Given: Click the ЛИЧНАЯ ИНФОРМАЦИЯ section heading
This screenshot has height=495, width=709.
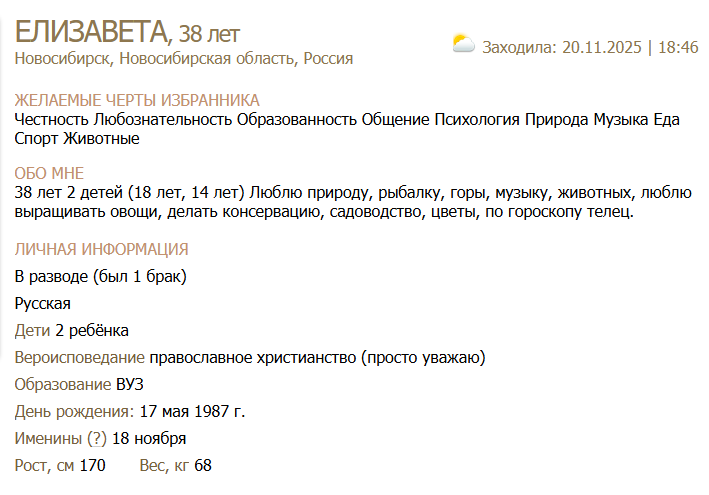Looking at the screenshot, I should tap(102, 249).
